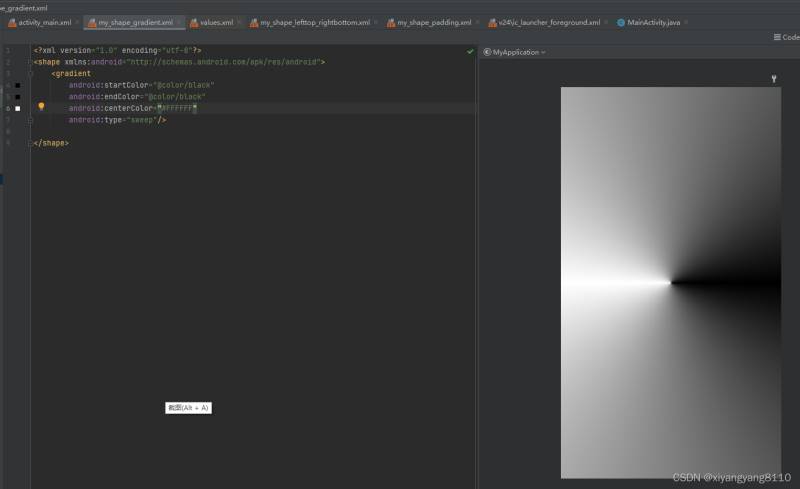The image size is (800, 489).
Task: Click the xml version declaration line
Action: point(117,51)
